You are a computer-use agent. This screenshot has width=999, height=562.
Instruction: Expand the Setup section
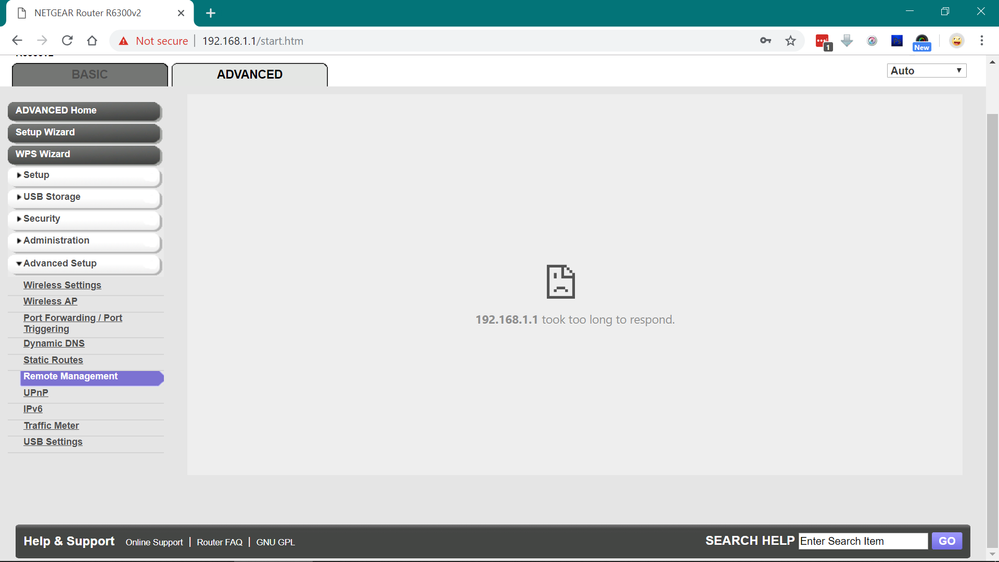click(x=84, y=175)
